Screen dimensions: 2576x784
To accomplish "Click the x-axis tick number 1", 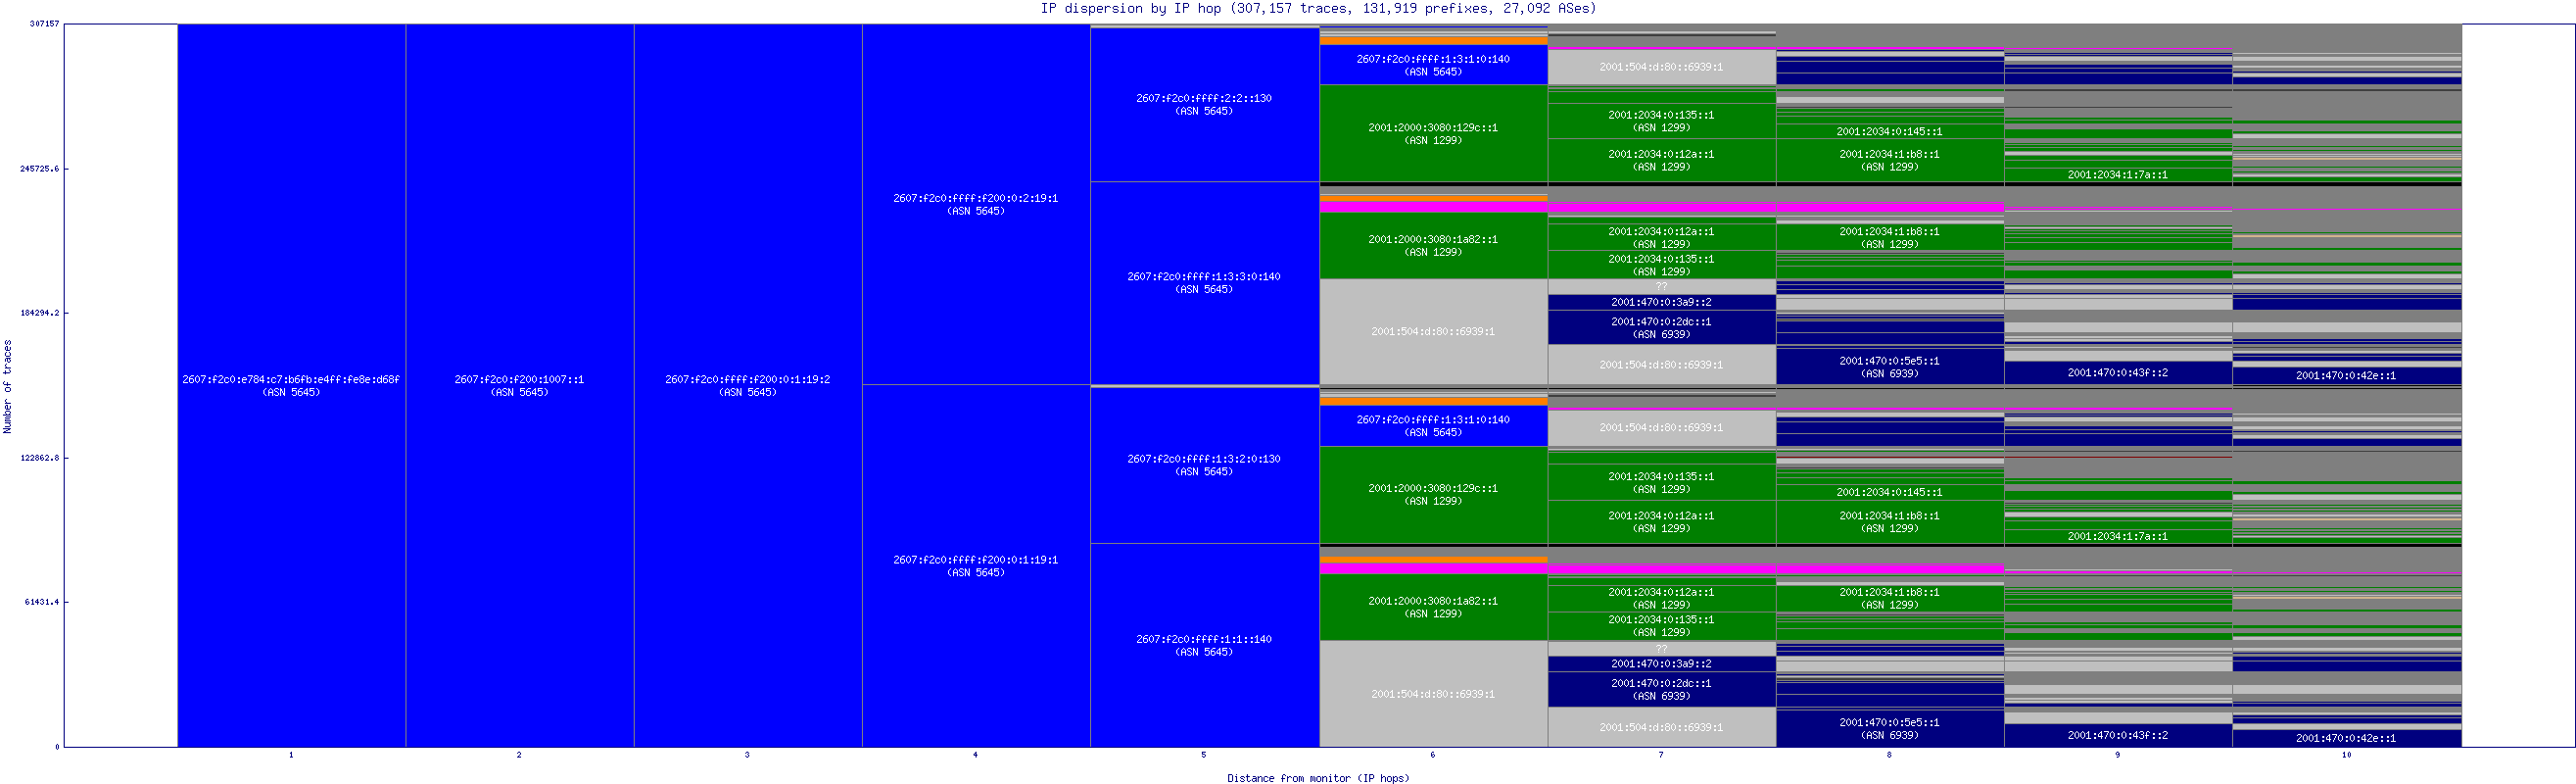I will click(x=291, y=755).
